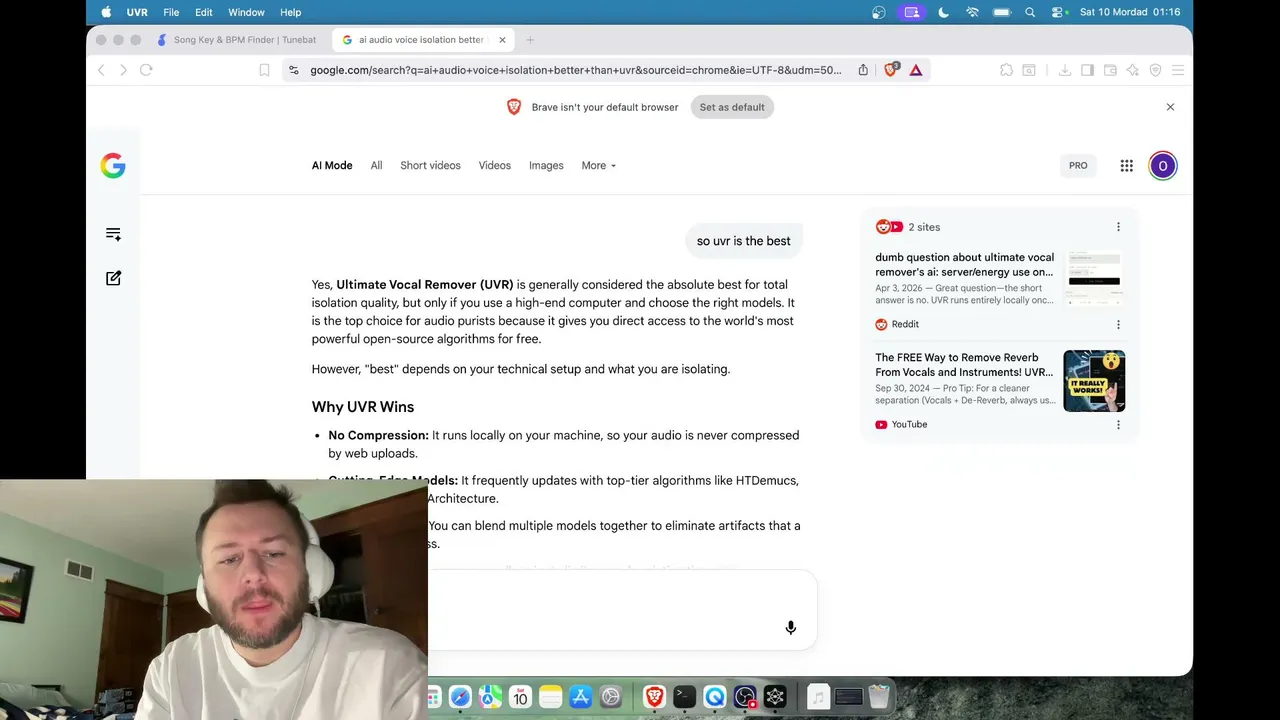1280x720 pixels.
Task: Open the UVR application menu
Action: 137,12
